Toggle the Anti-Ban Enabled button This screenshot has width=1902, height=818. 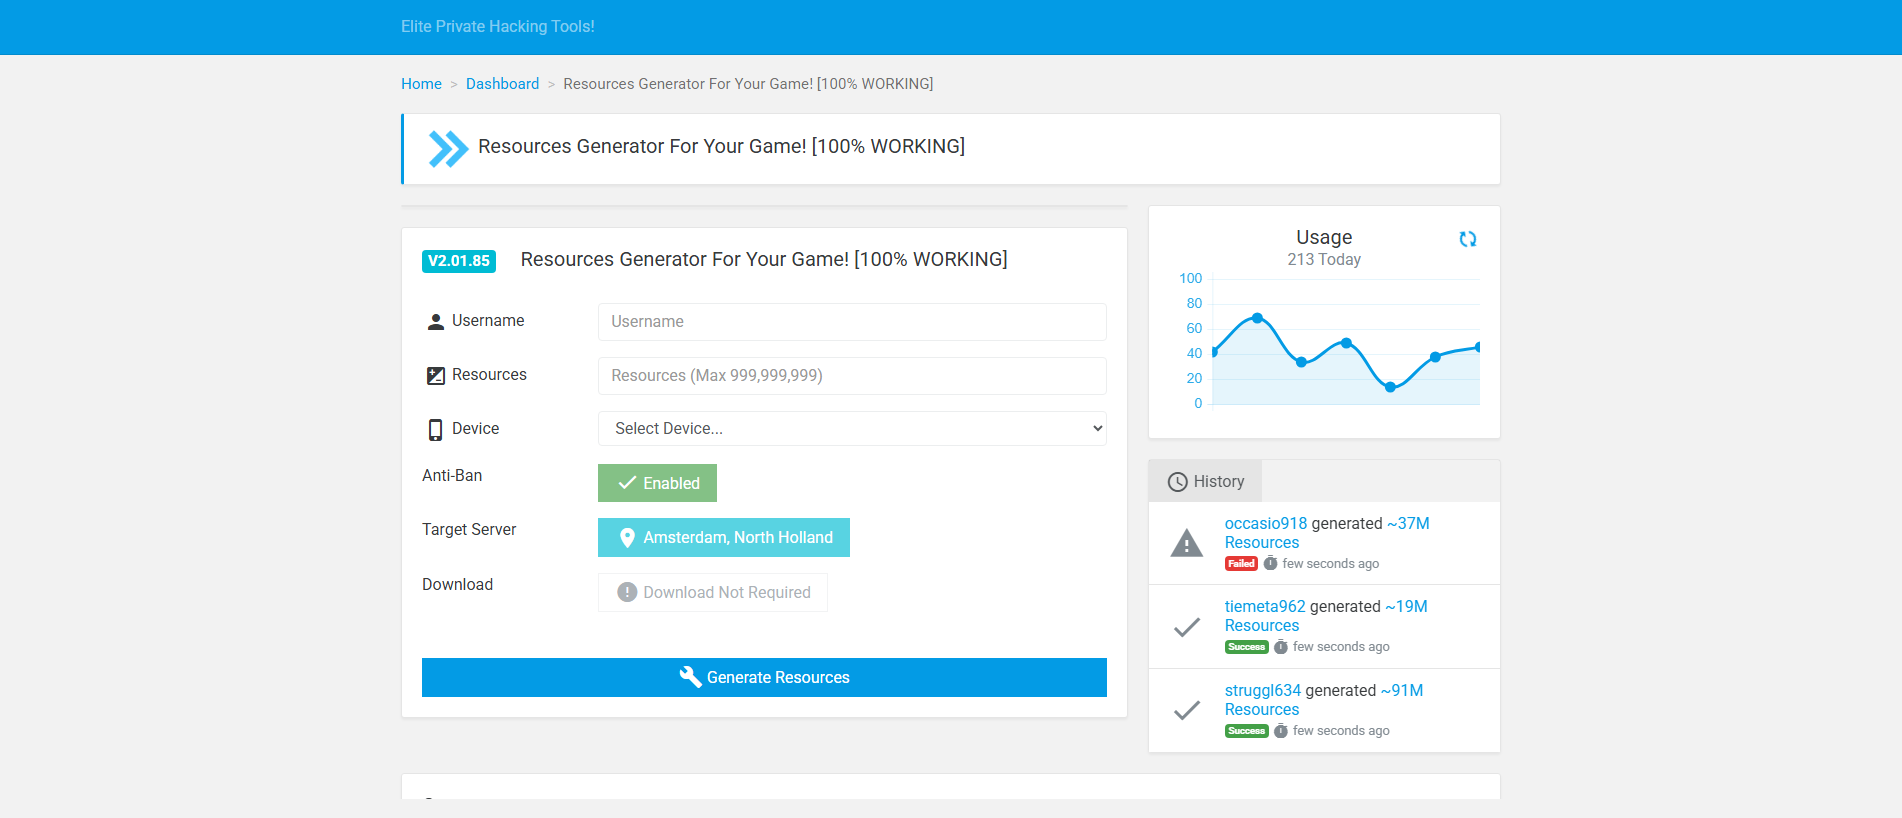coord(657,483)
